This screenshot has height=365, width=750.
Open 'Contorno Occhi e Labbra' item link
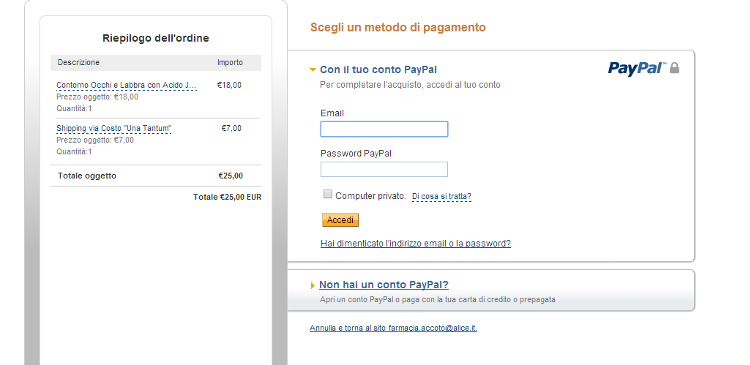coord(127,86)
